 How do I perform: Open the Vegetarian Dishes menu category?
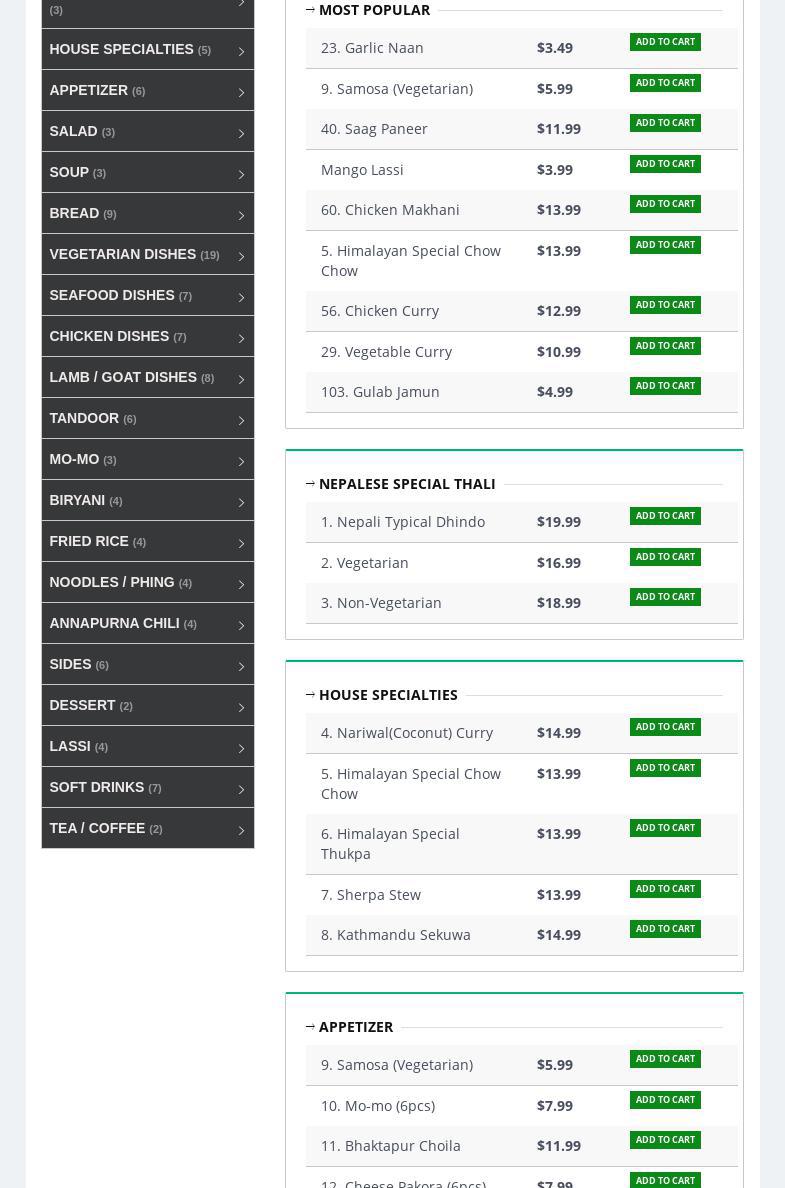click(x=123, y=254)
